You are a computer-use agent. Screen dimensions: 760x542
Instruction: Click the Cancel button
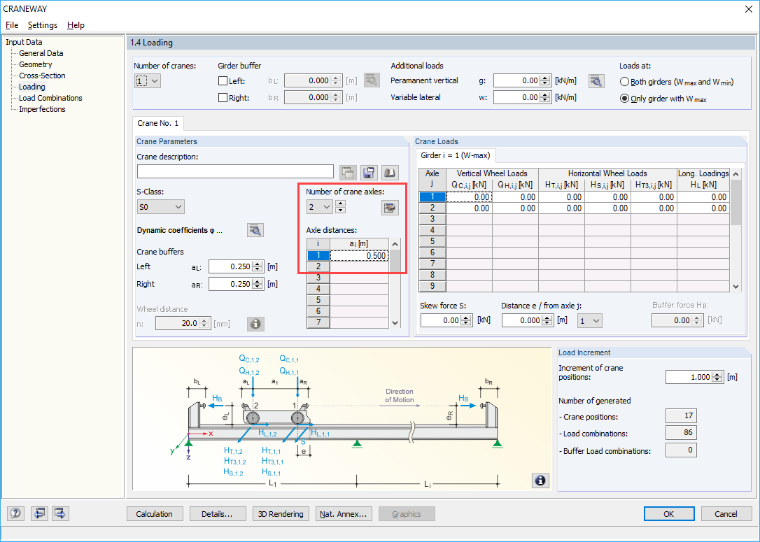(726, 514)
